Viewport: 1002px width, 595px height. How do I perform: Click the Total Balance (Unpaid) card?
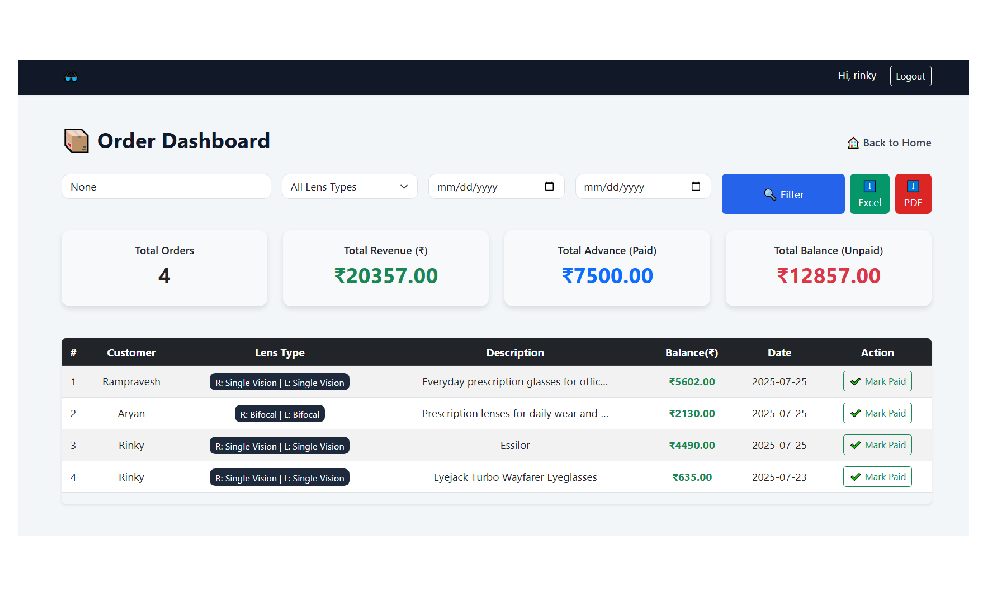[828, 268]
